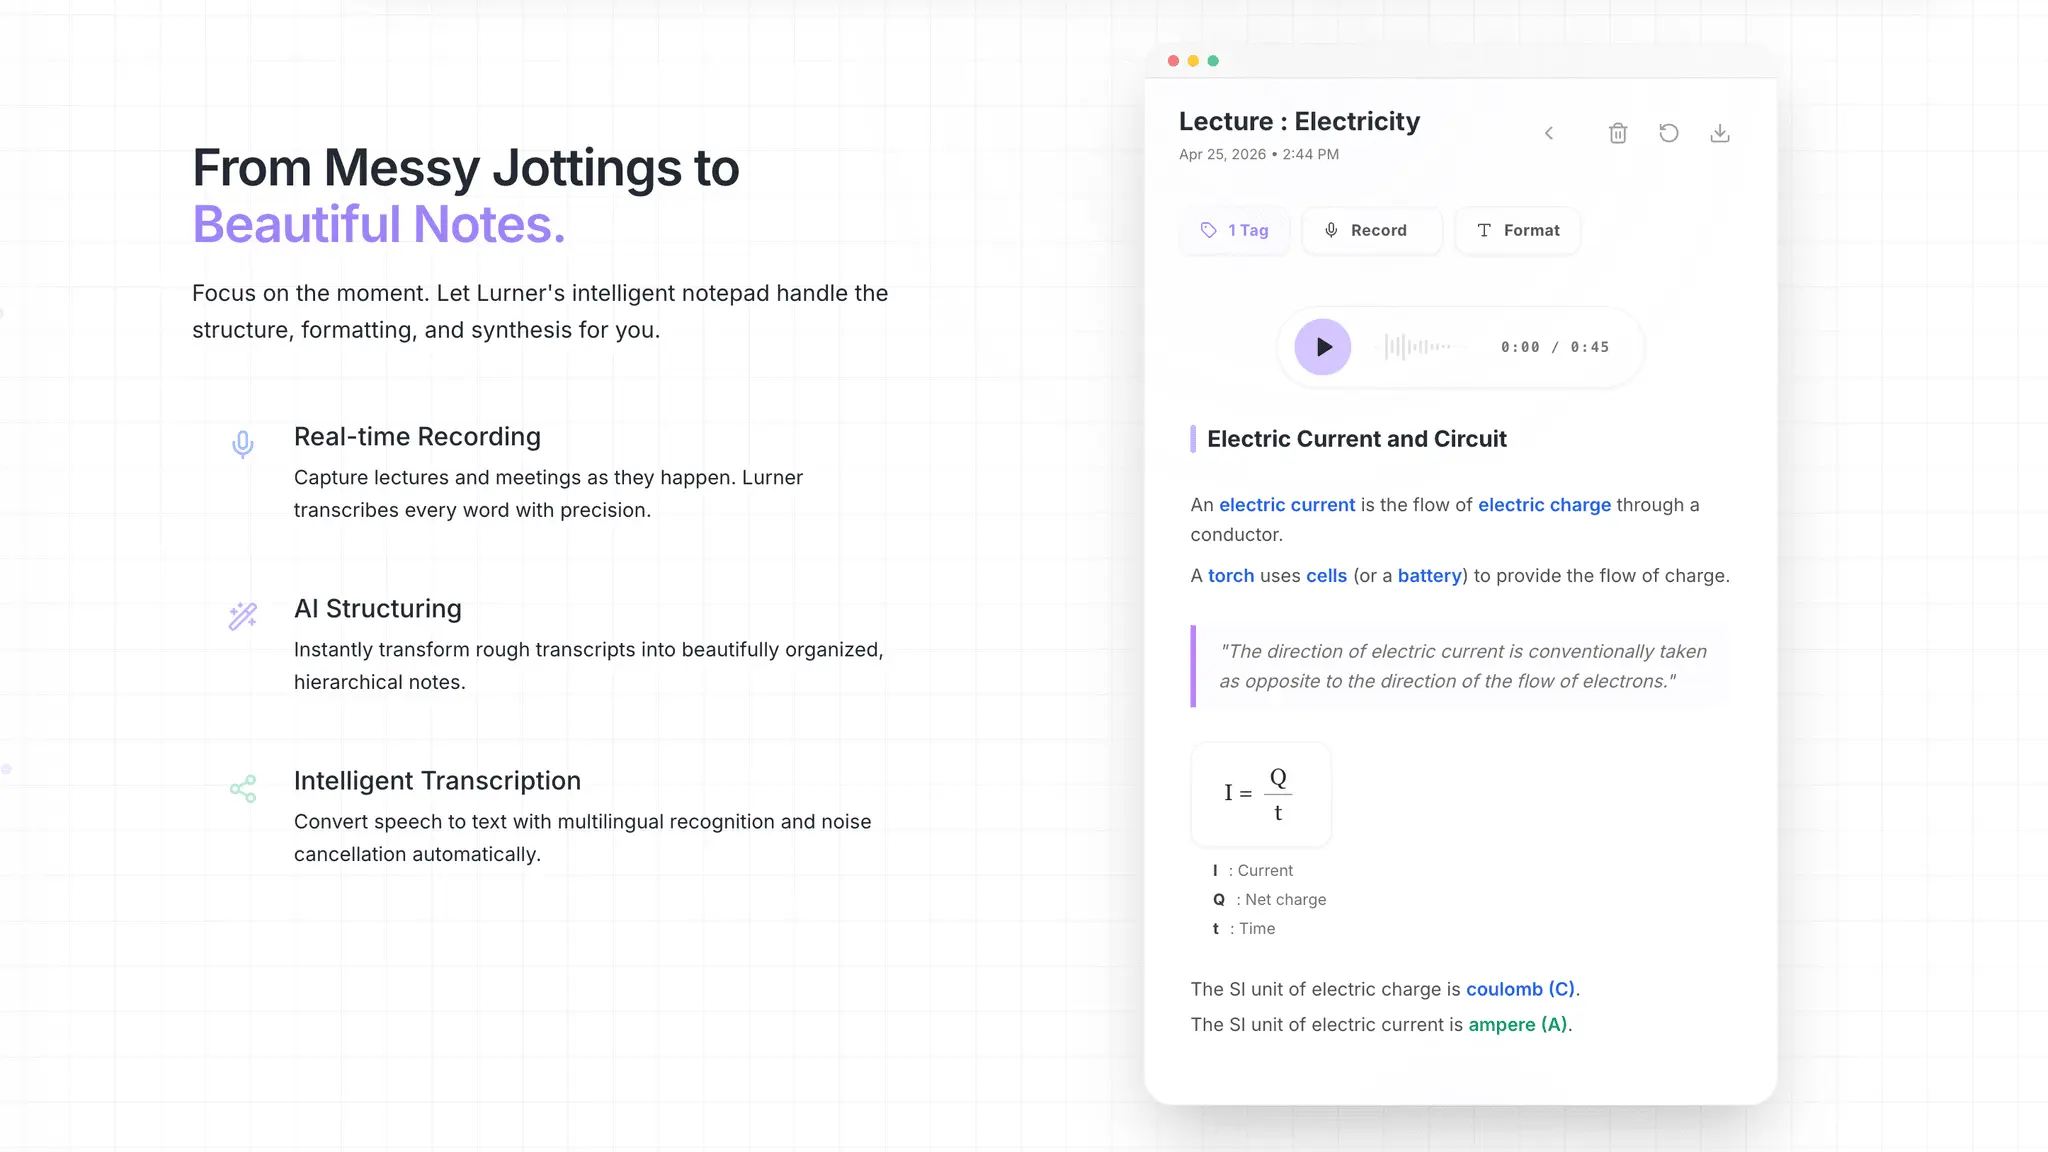Click the undo/refresh circular arrow icon
This screenshot has height=1152, width=2048.
pyautogui.click(x=1669, y=133)
